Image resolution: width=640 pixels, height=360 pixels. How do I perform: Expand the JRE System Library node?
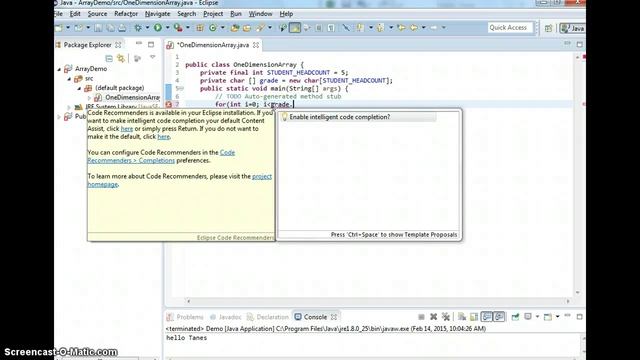pyautogui.click(x=69, y=107)
